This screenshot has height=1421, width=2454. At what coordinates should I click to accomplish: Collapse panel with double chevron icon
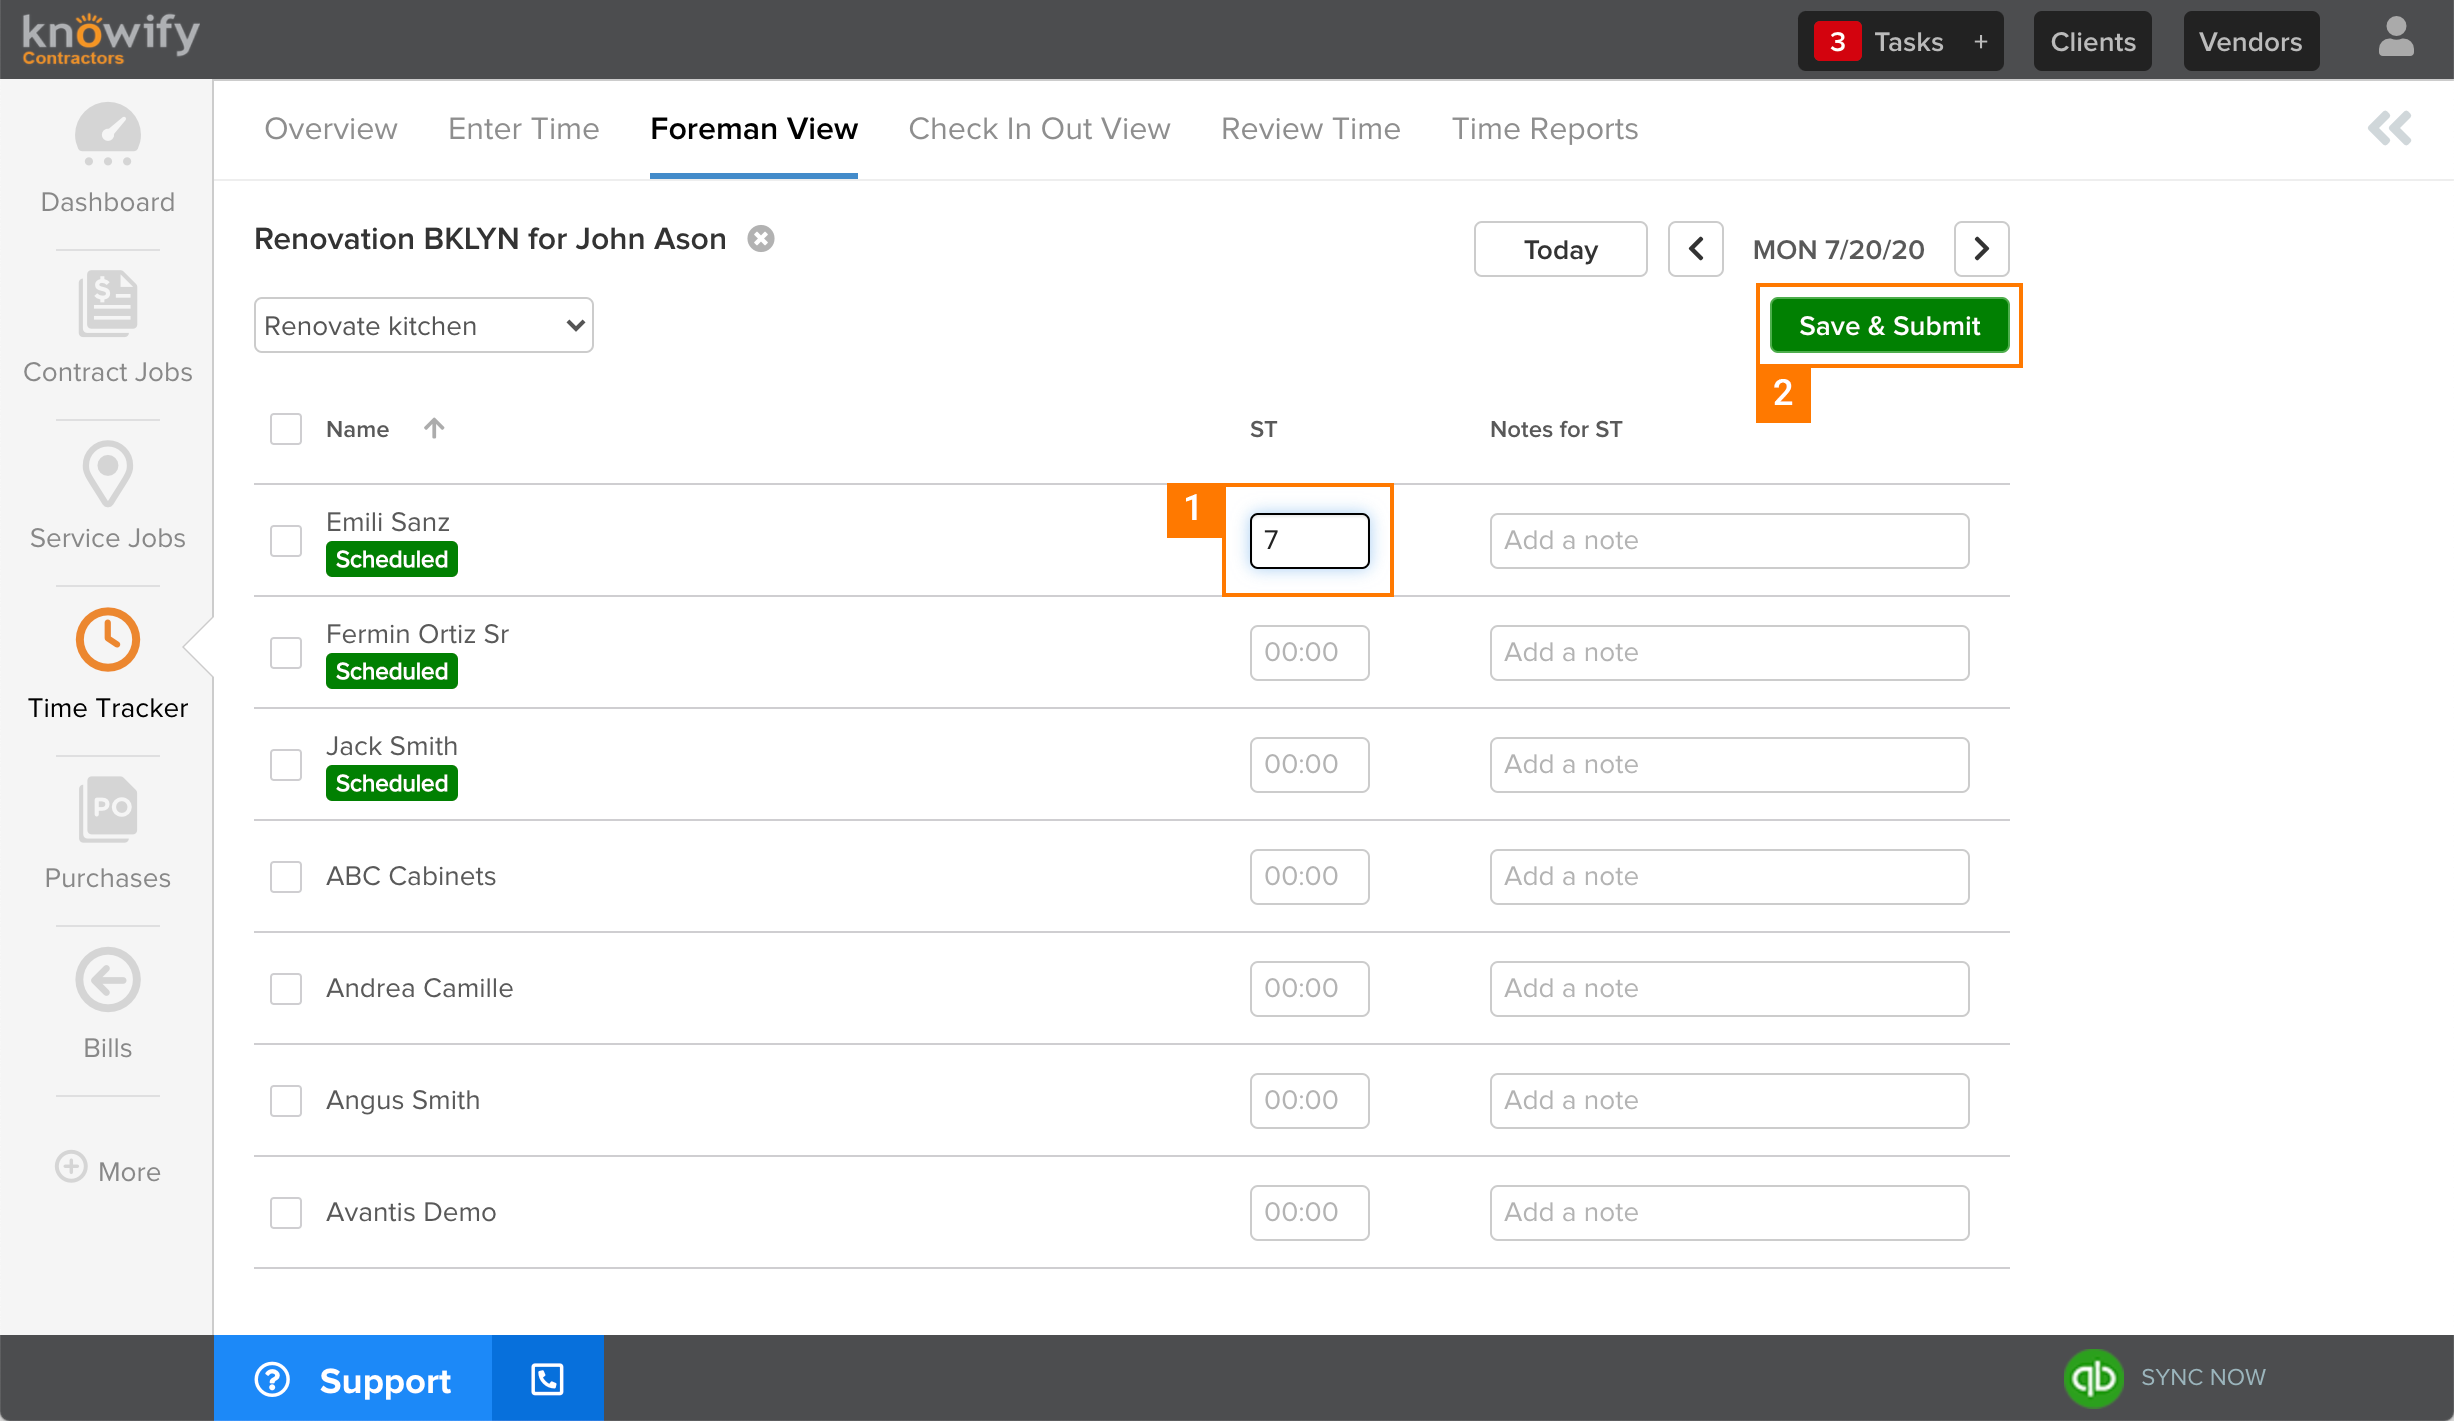[x=2390, y=128]
